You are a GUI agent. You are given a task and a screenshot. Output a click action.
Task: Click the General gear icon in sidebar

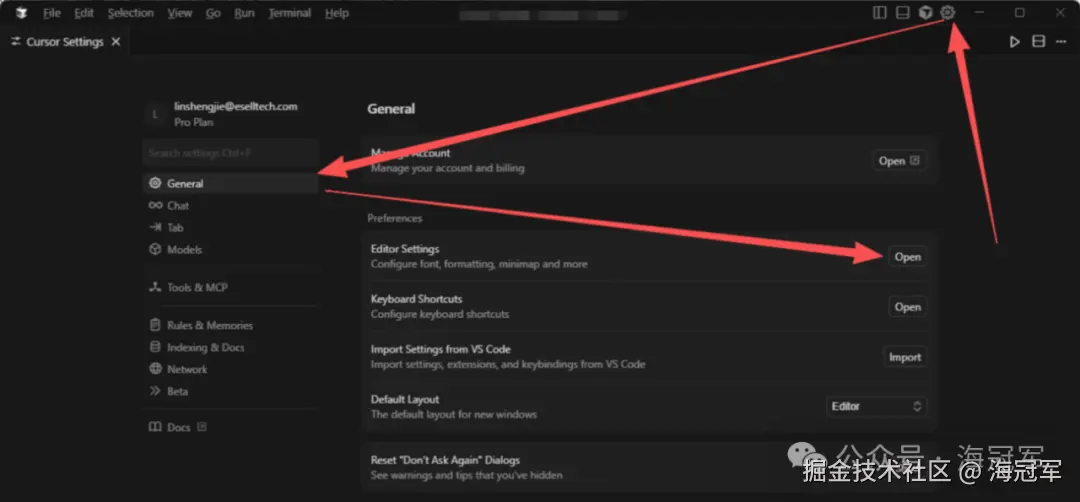pos(155,184)
